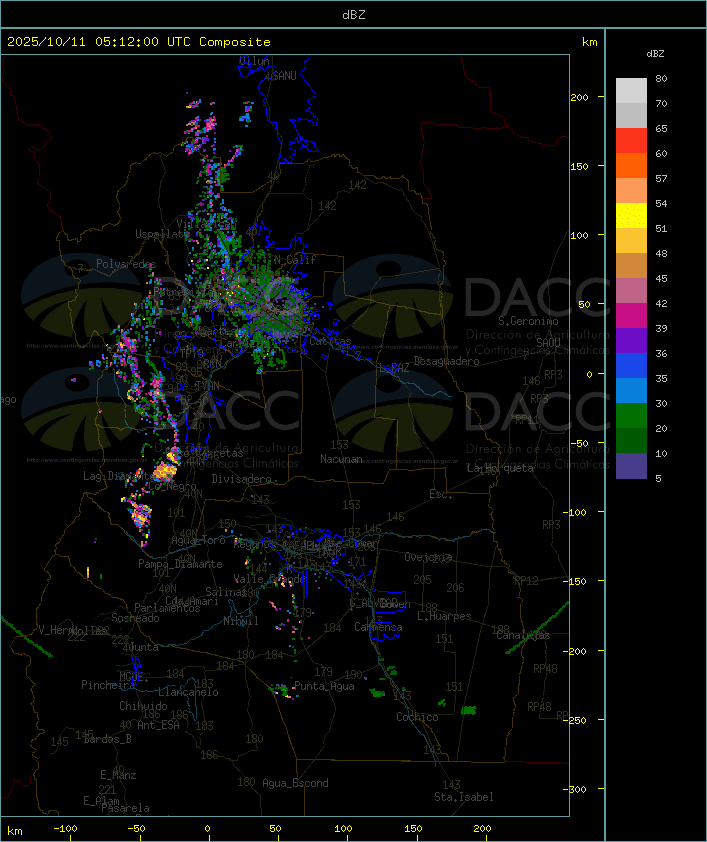Pick the green 20–30 dBZ legend swatch
The image size is (707, 842).
pos(631,415)
